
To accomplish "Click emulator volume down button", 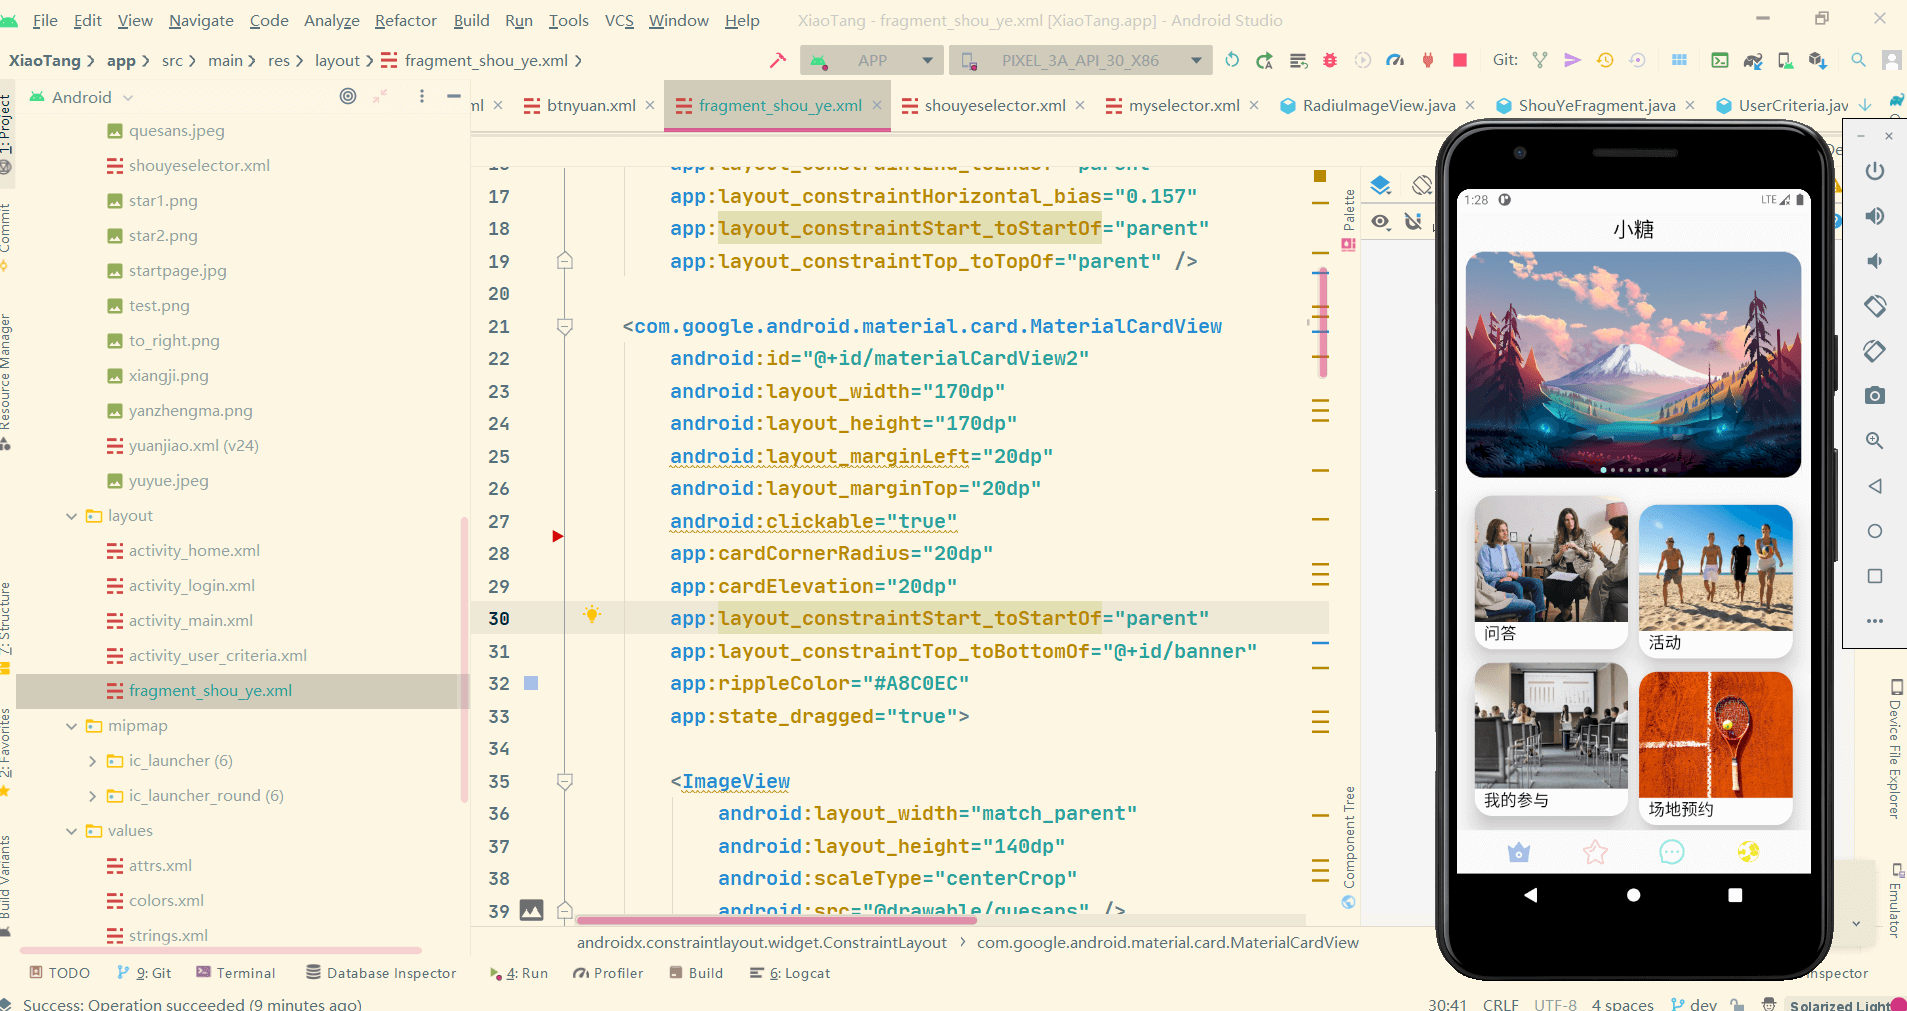I will click(x=1875, y=261).
